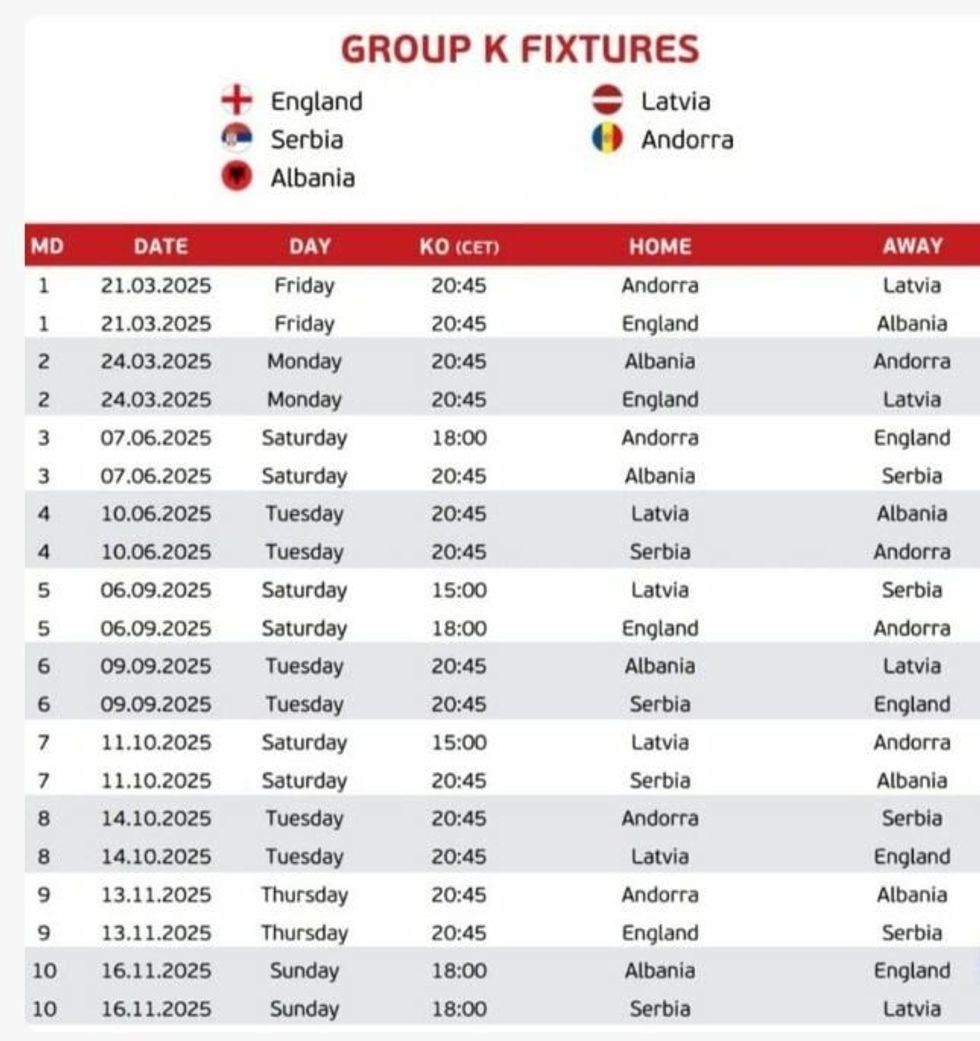Click the KO (CET) column header

coord(459,246)
